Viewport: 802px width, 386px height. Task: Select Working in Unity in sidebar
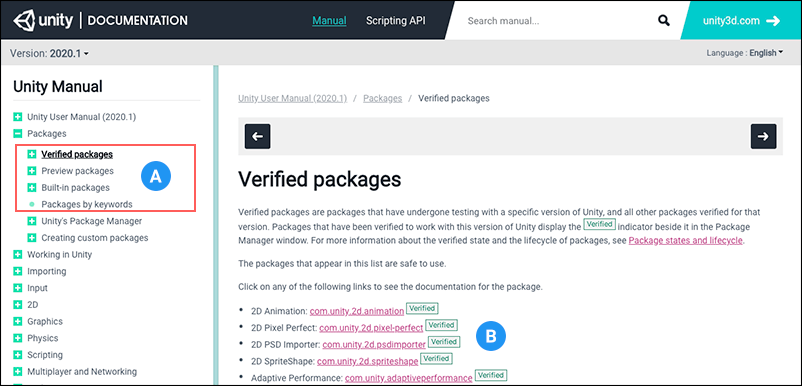pos(59,254)
